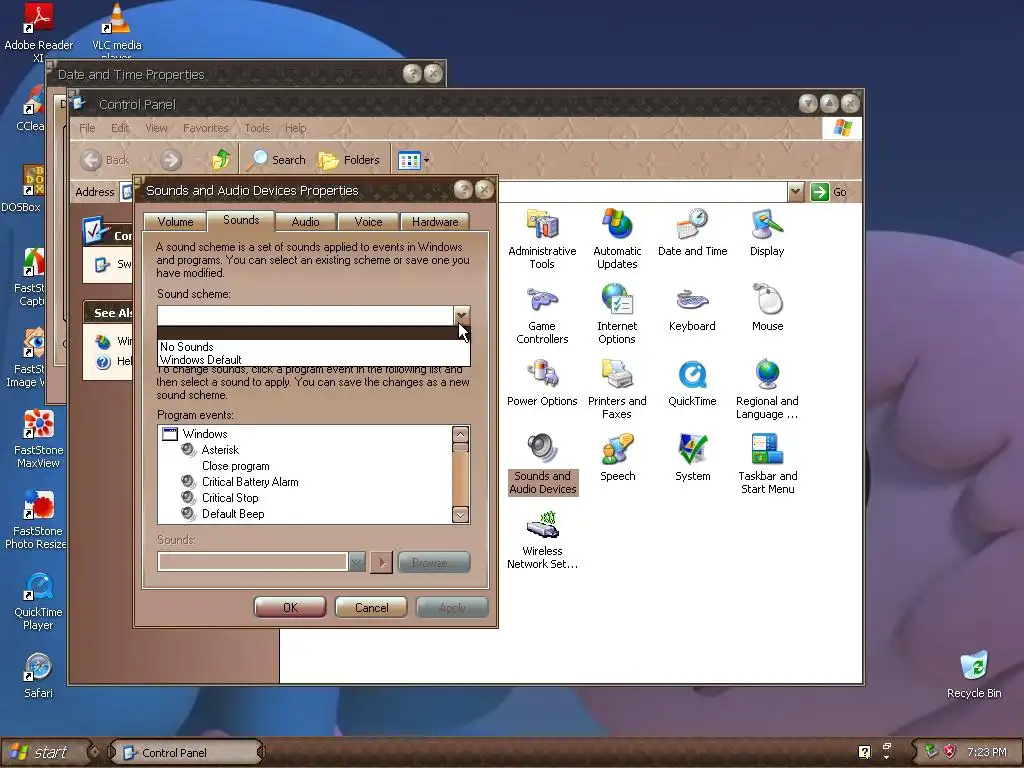Open Administrative Tools in Control Panel

[x=542, y=239]
